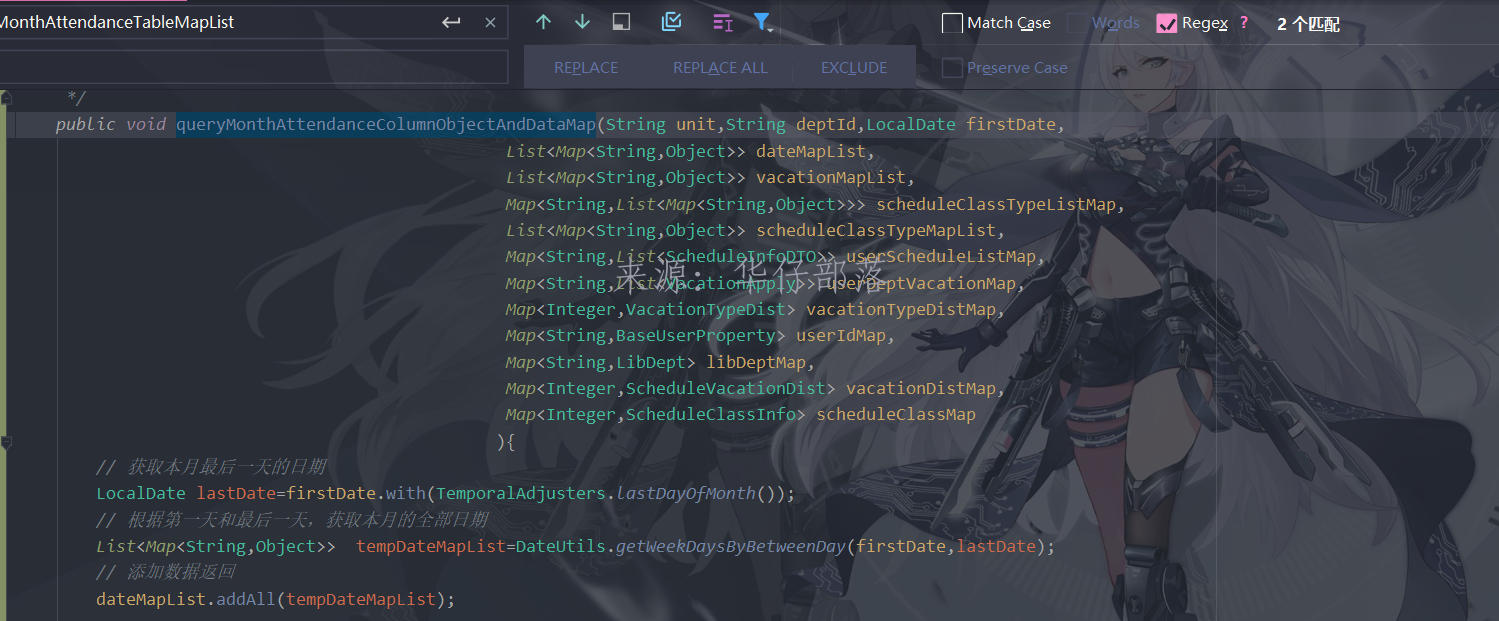This screenshot has width=1499, height=621.
Task: Click the "ScheduleClassInfo" type name
Action: point(711,414)
